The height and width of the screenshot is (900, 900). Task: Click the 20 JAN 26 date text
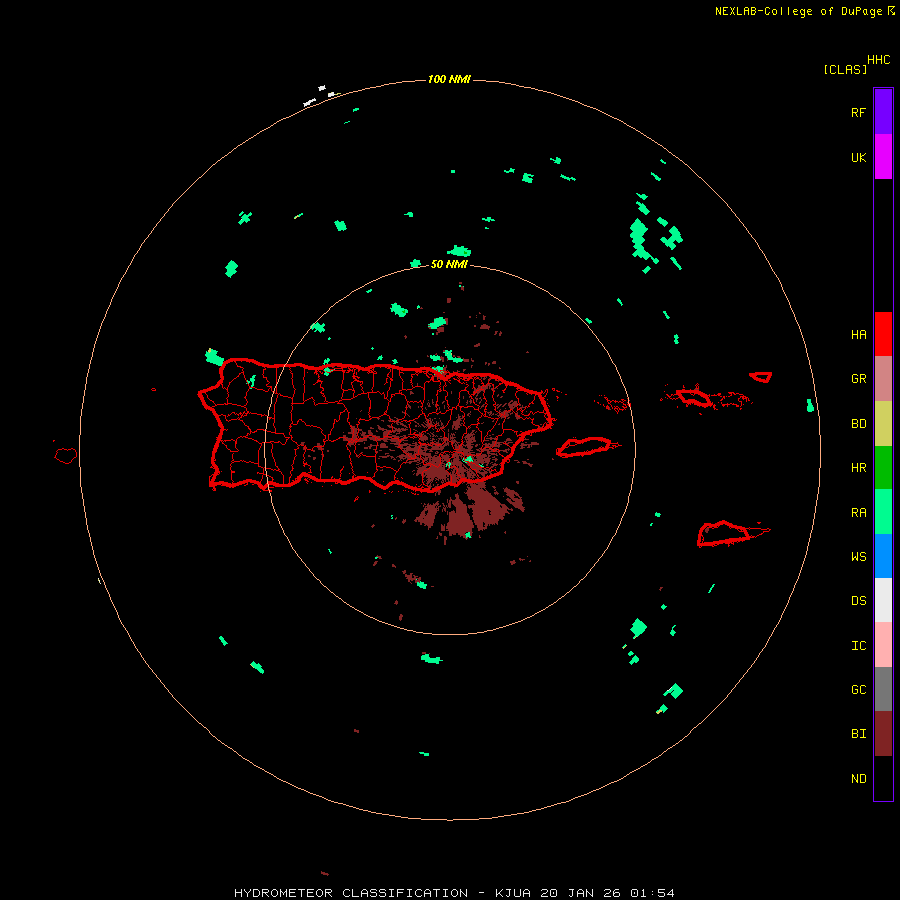(580, 893)
